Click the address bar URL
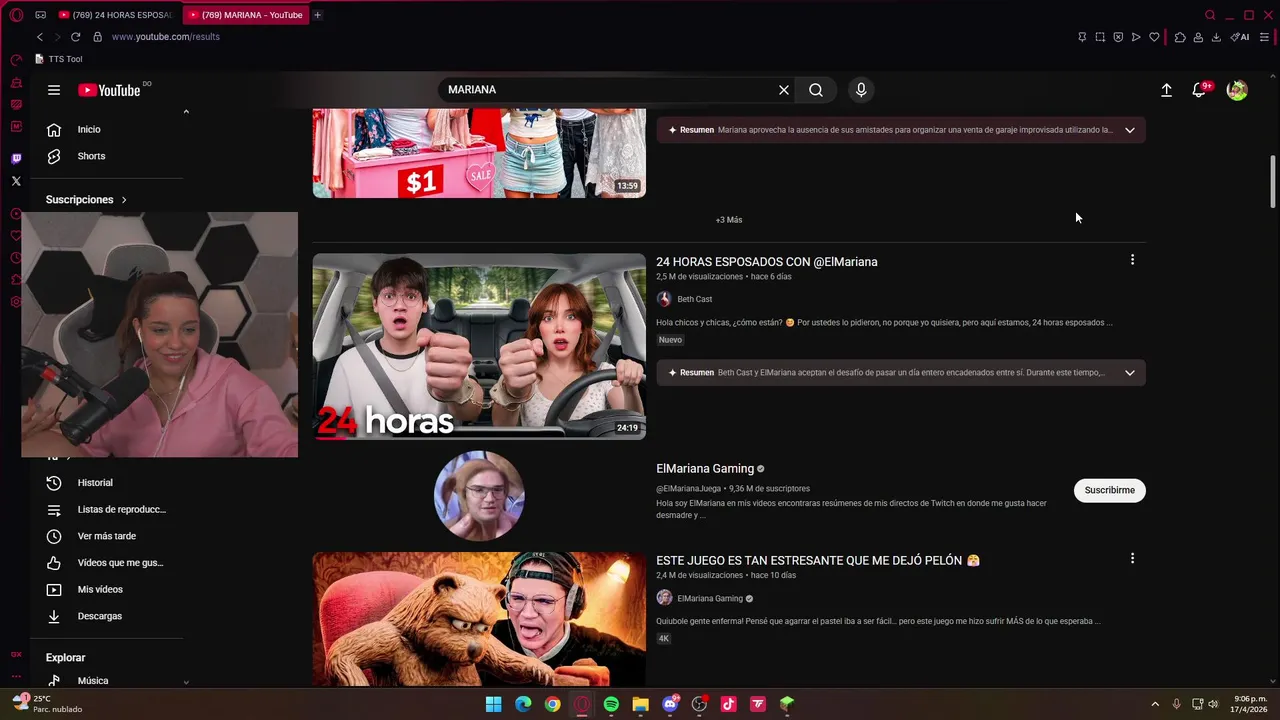This screenshot has height=720, width=1280. tap(166, 37)
